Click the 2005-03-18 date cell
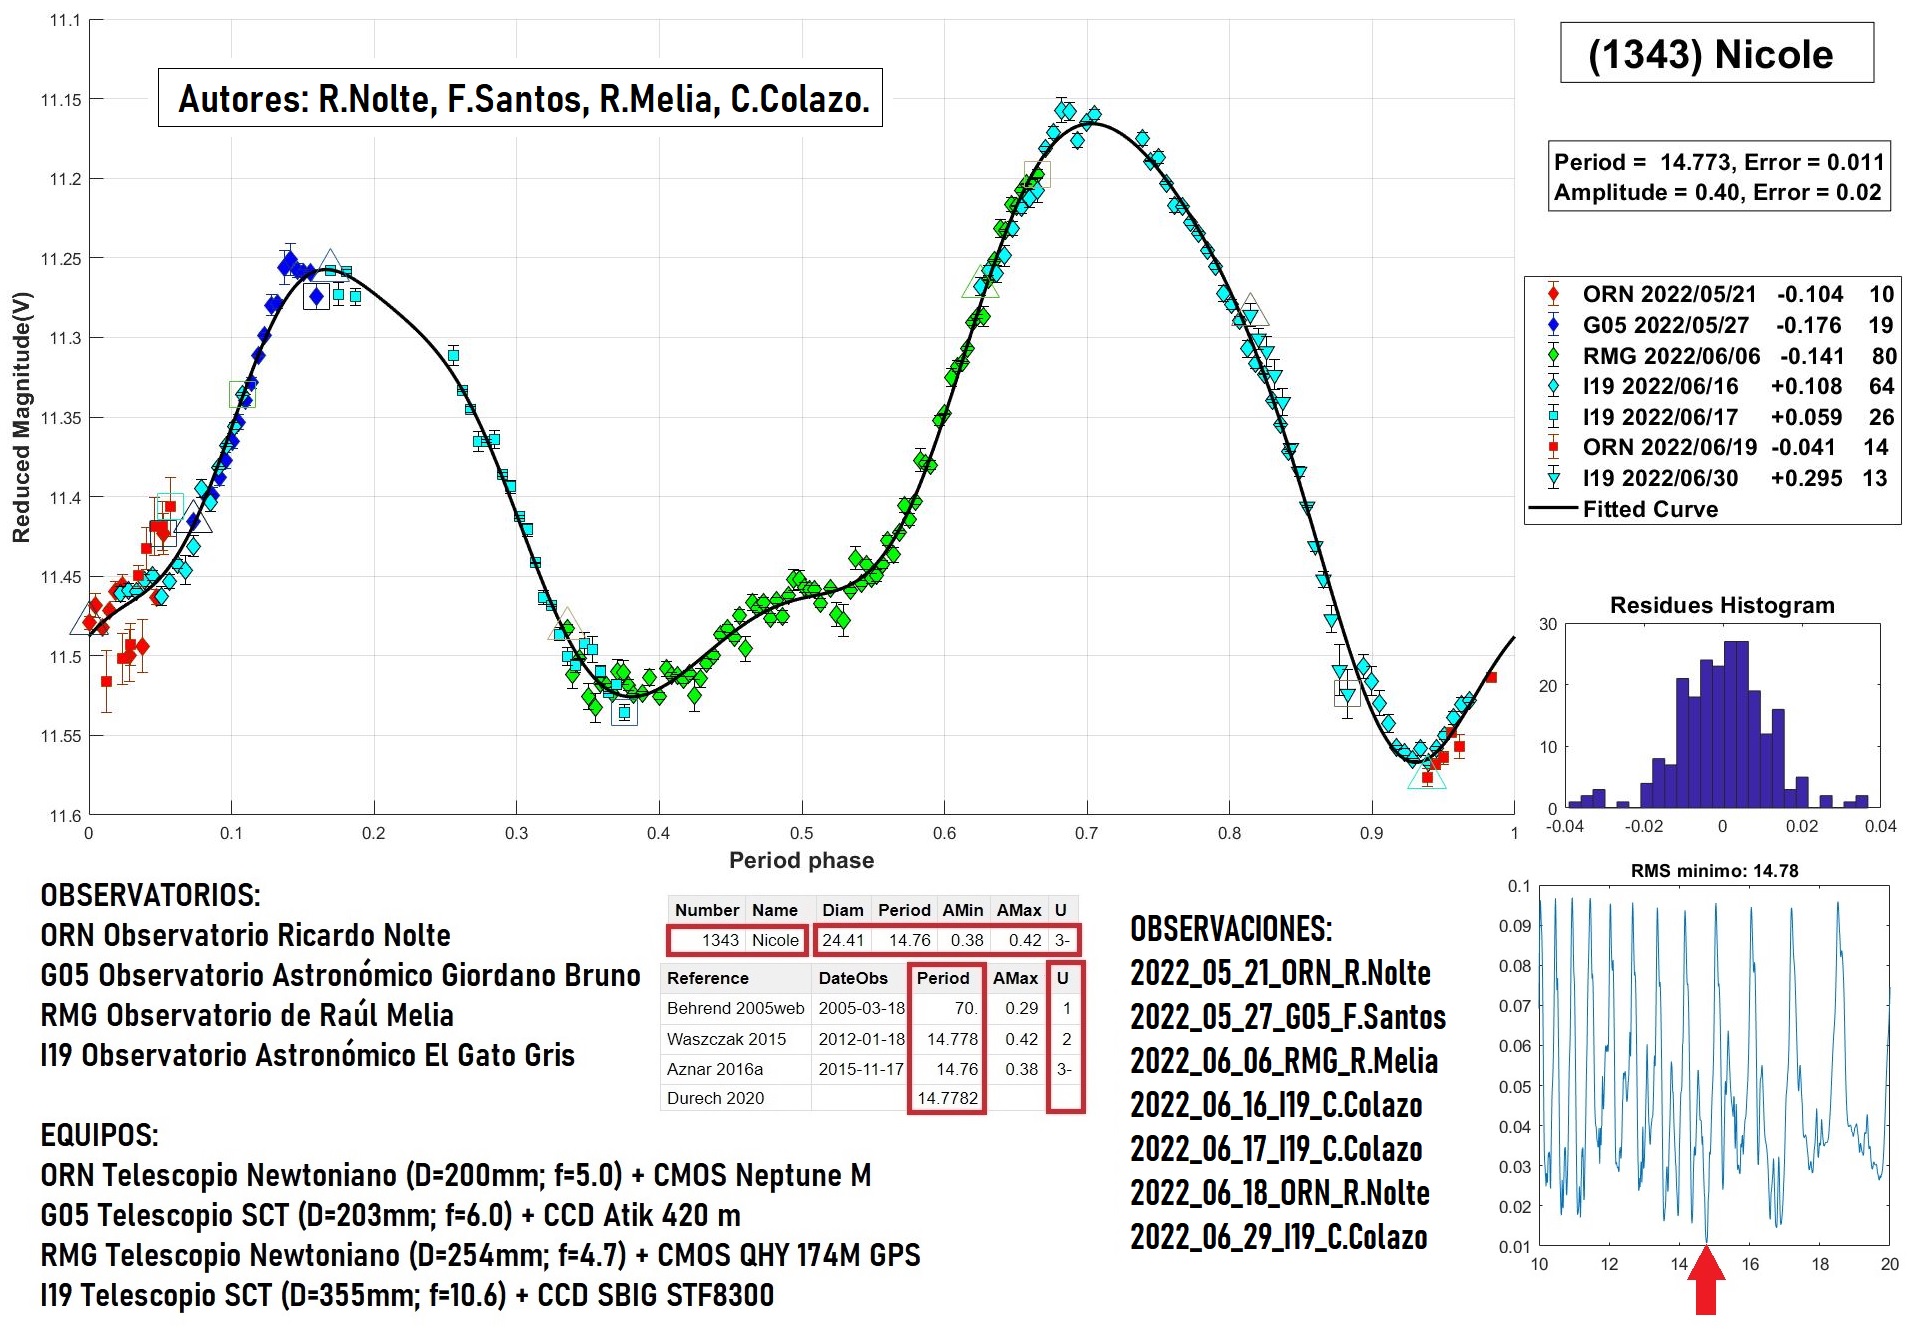 click(861, 1008)
